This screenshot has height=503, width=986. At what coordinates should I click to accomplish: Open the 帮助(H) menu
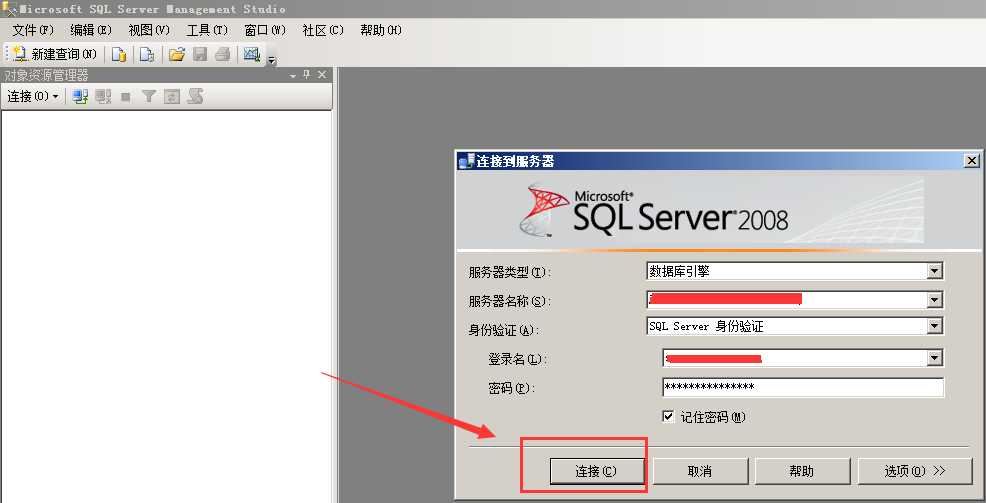tap(380, 30)
